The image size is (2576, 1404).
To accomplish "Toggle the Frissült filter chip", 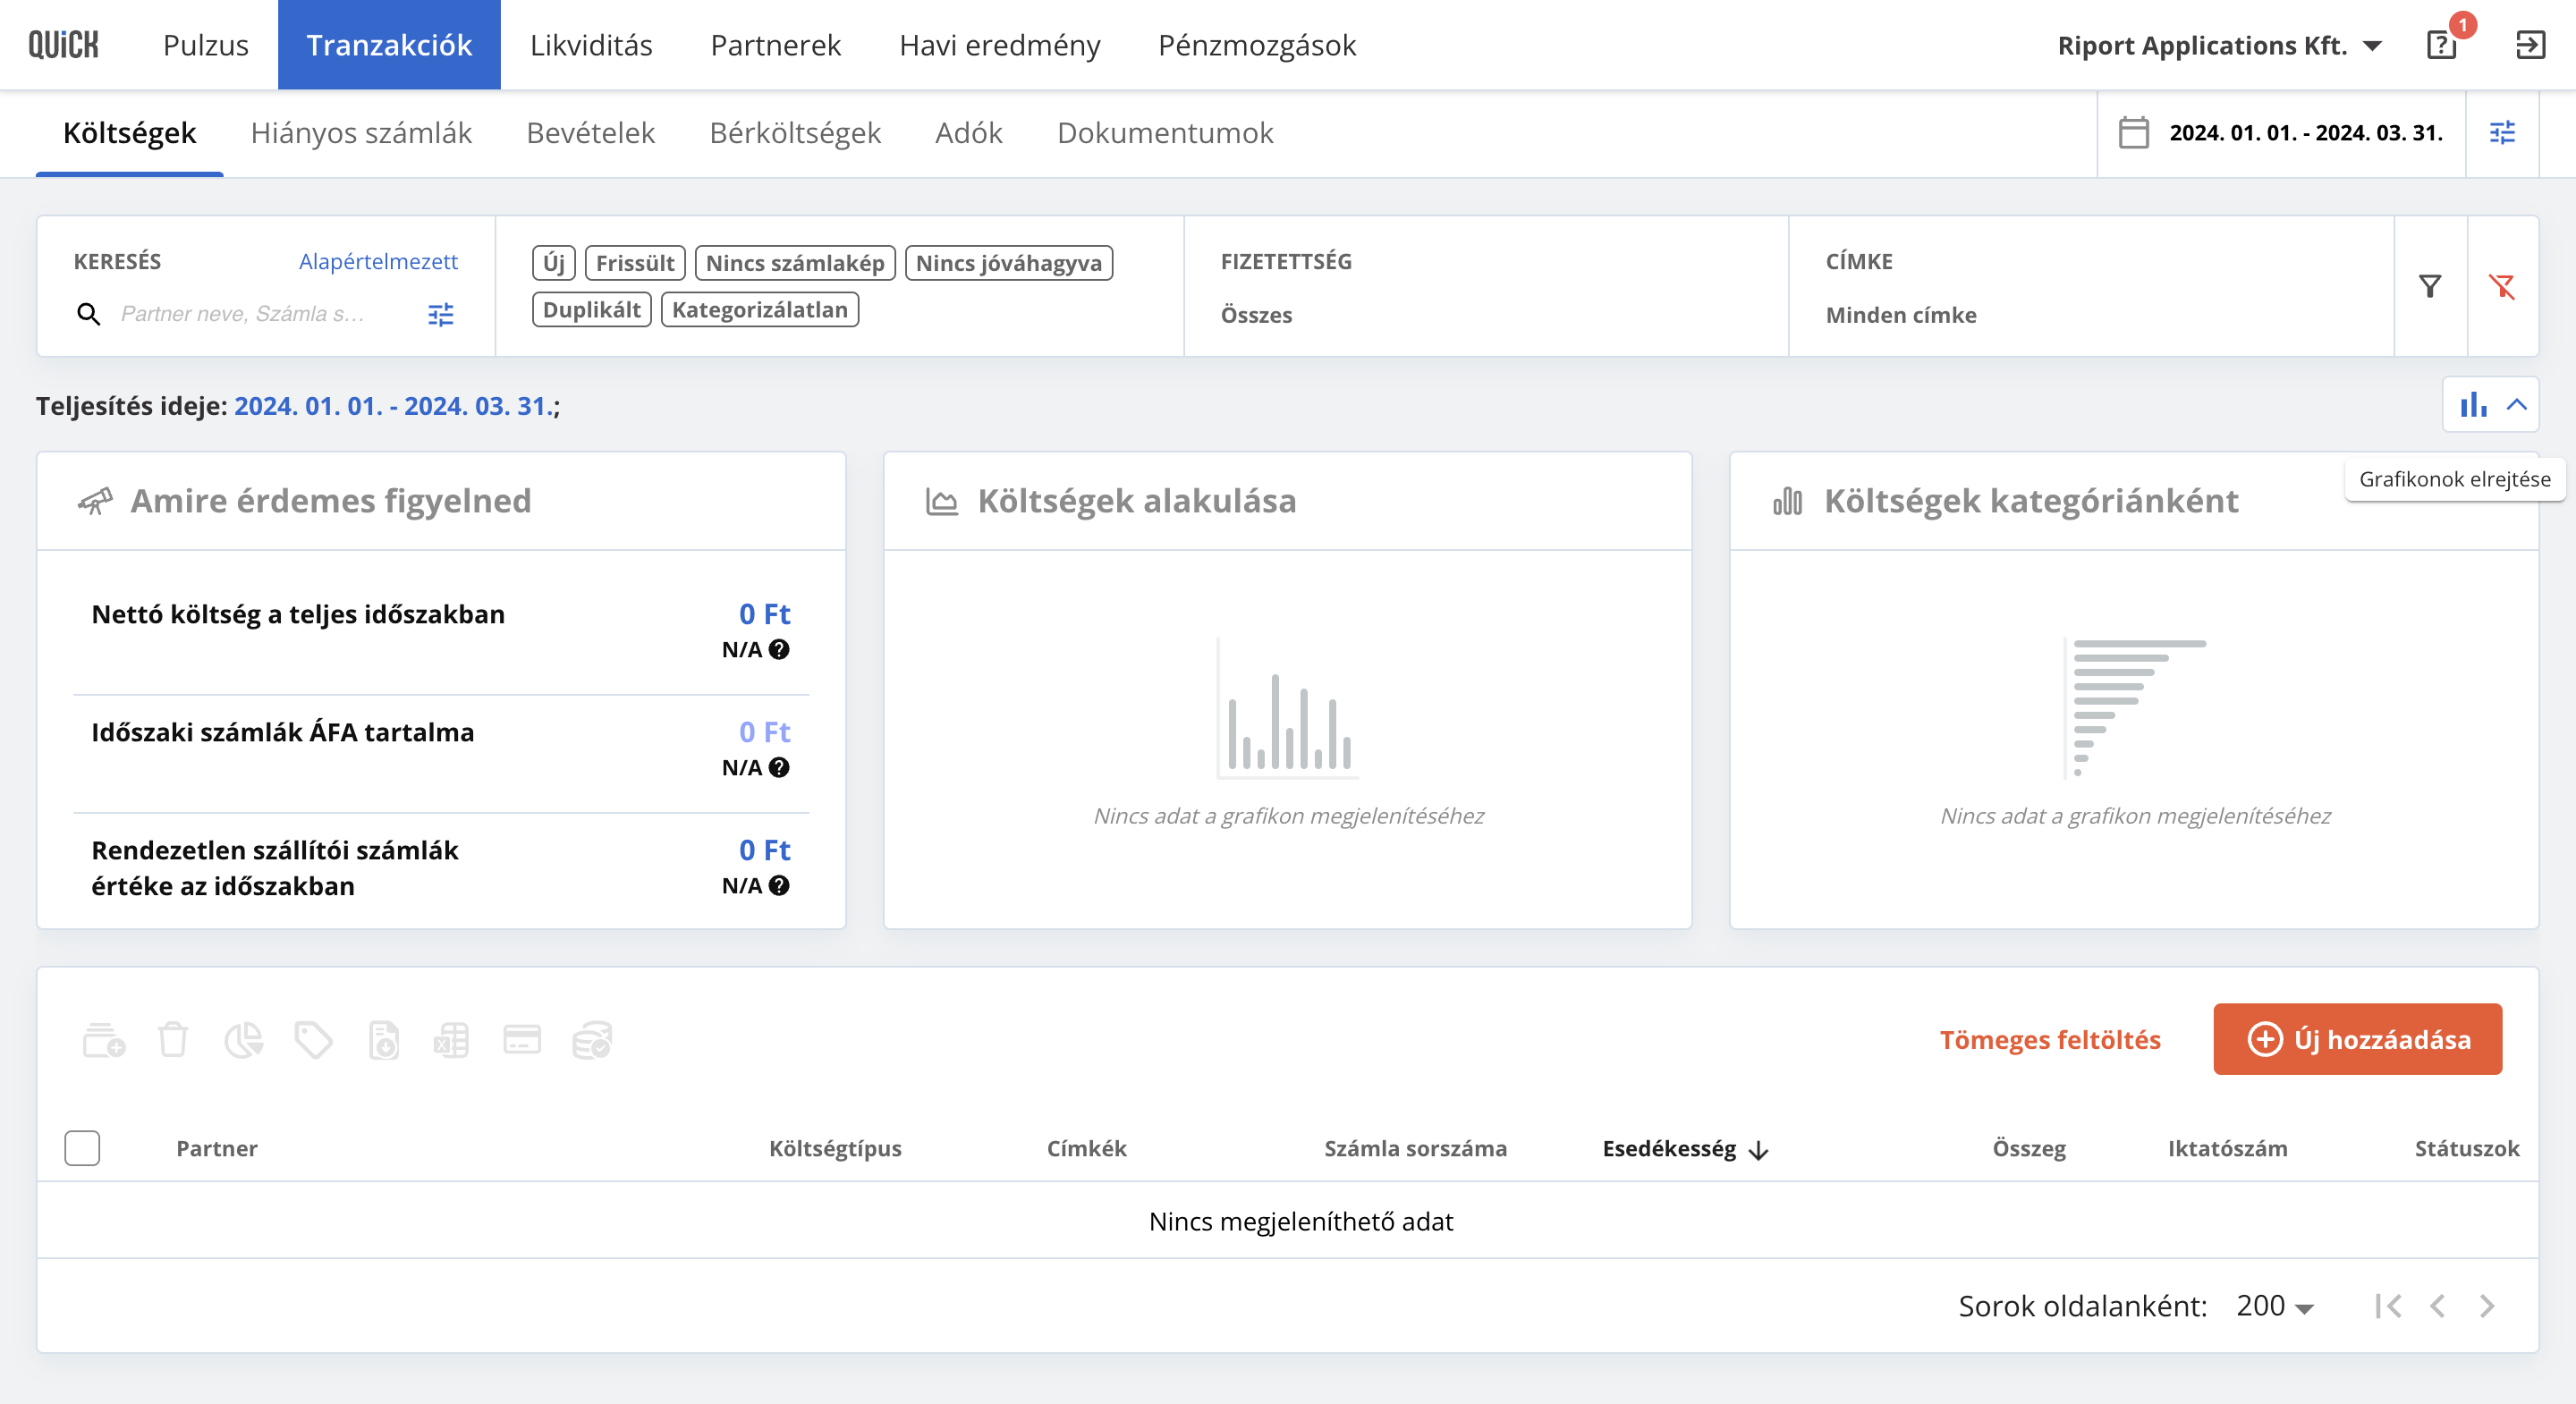I will click(635, 263).
